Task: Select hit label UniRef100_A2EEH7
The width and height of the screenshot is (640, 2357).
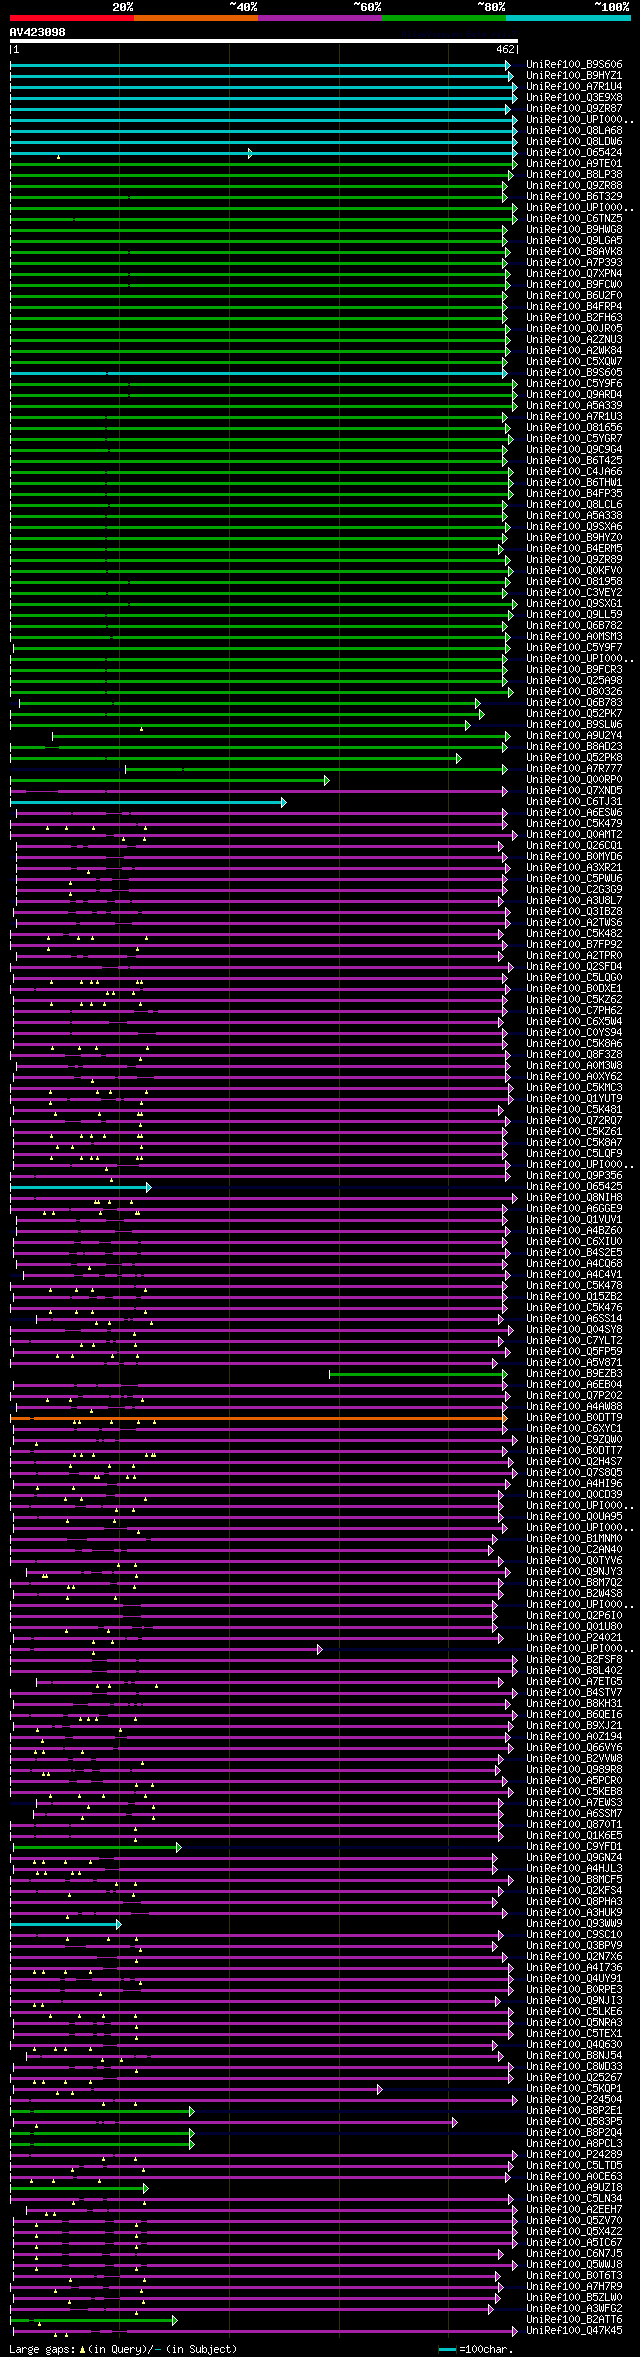Action: click(574, 2210)
